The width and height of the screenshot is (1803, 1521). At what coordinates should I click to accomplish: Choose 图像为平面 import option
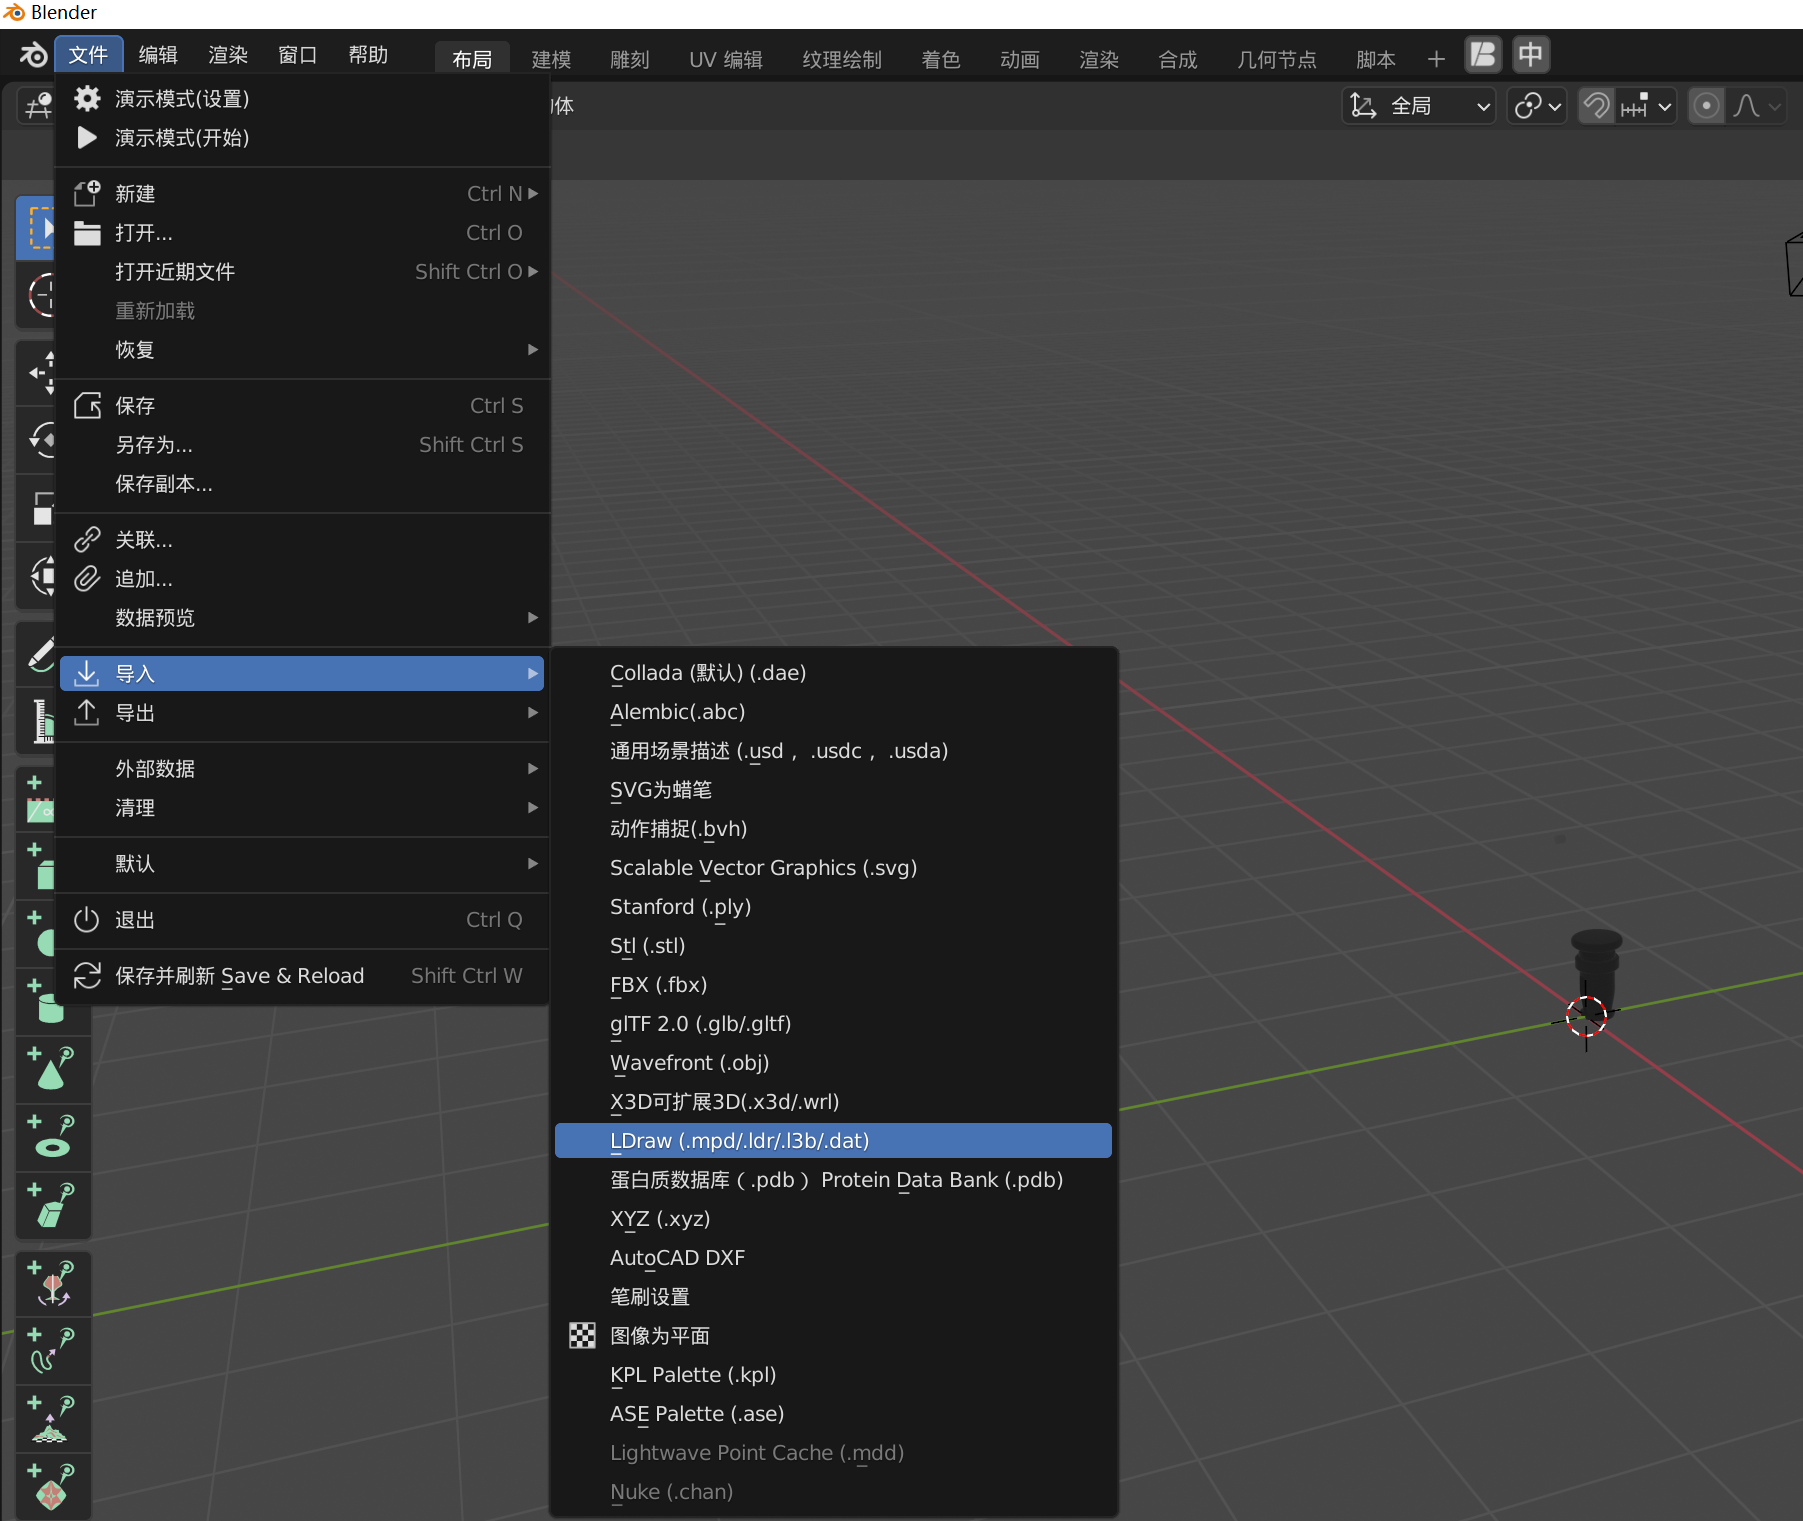tap(833, 1335)
